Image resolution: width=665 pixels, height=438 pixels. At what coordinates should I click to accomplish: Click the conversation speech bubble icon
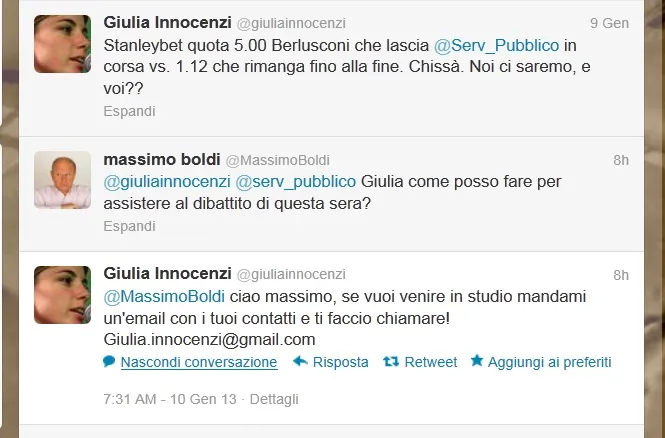[109, 362]
